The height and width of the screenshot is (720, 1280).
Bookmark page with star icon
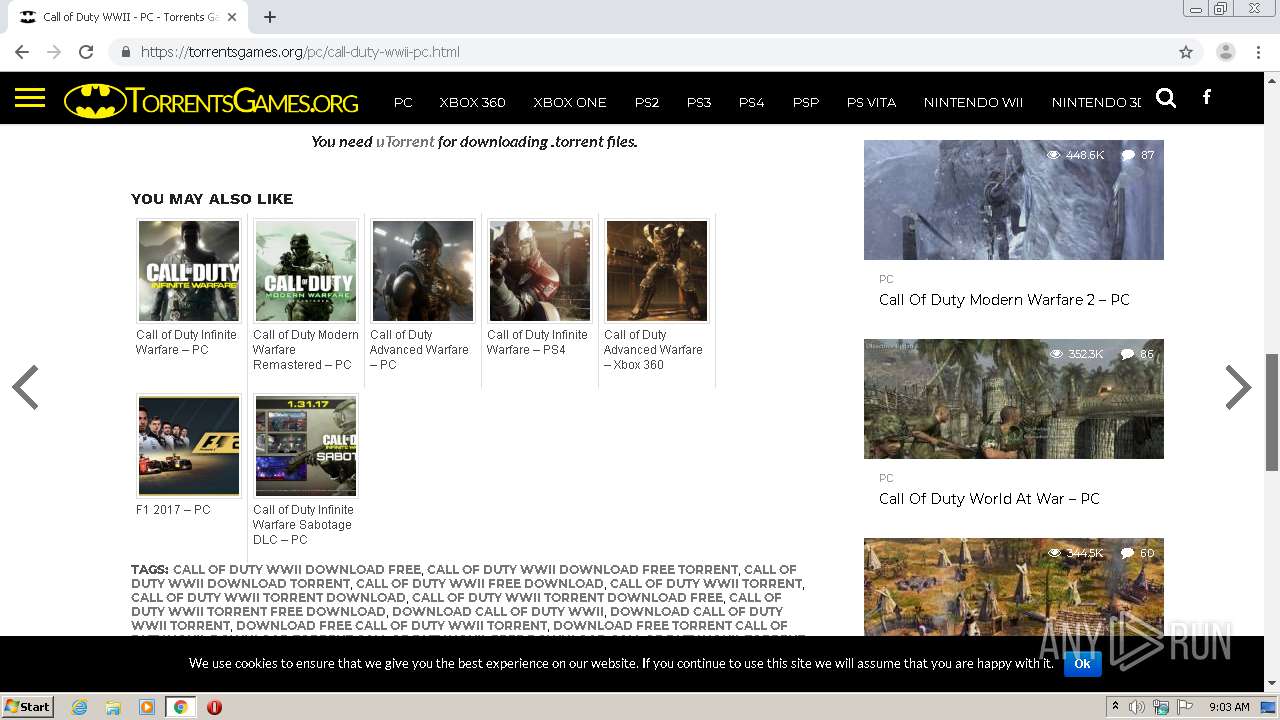pyautogui.click(x=1186, y=52)
